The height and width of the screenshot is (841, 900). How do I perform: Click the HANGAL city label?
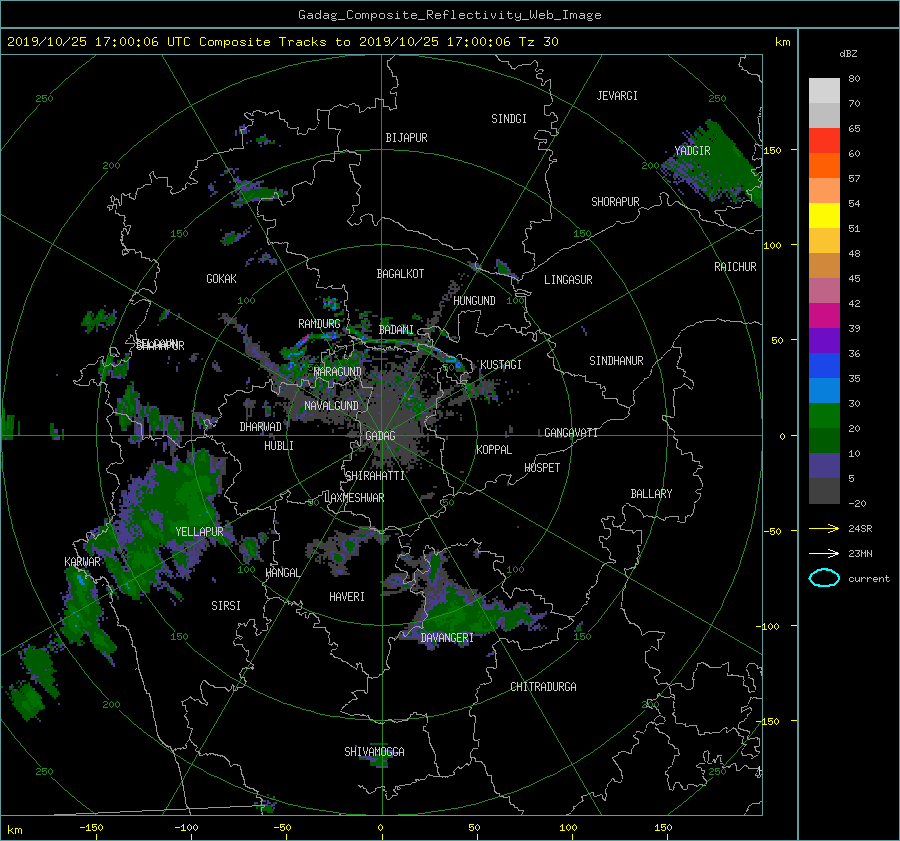click(x=282, y=573)
